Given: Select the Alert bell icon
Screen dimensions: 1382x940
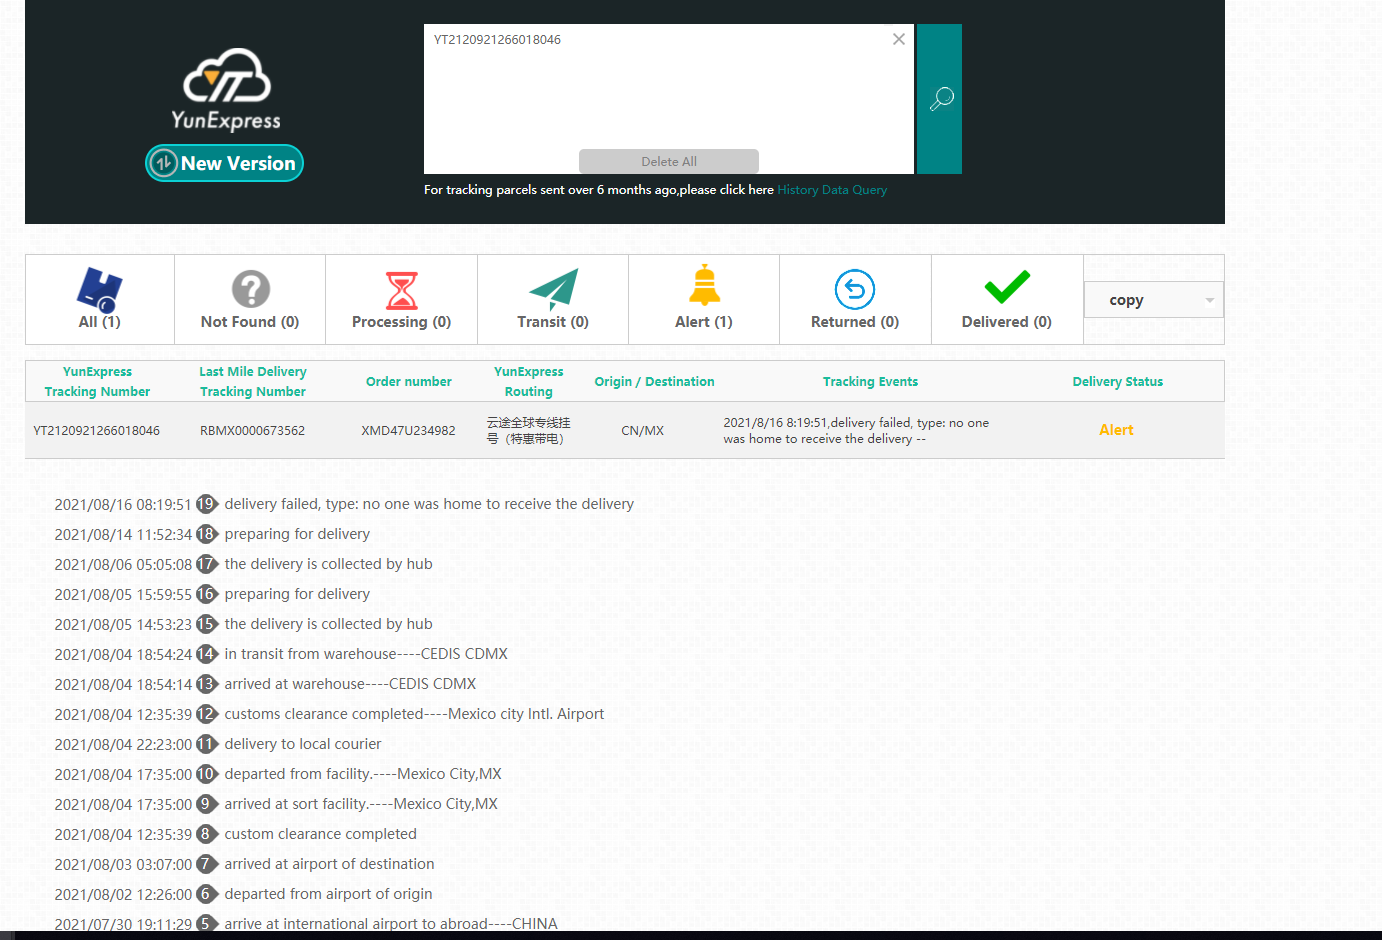Looking at the screenshot, I should pyautogui.click(x=704, y=286).
